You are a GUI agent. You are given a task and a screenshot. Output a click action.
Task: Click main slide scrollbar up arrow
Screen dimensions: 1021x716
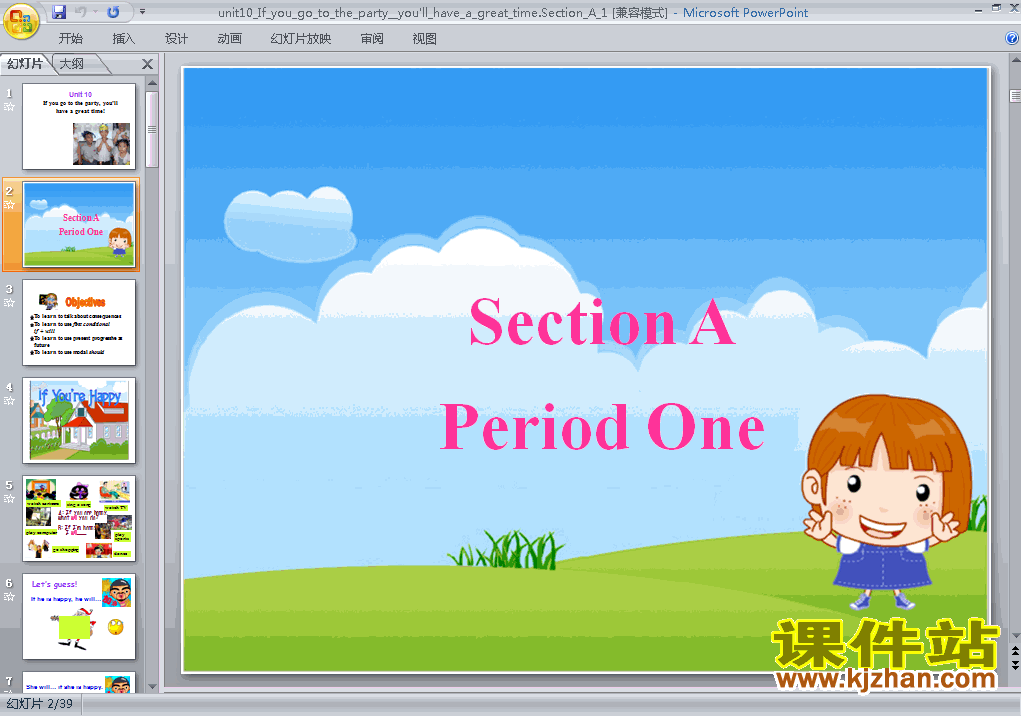pyautogui.click(x=1015, y=60)
